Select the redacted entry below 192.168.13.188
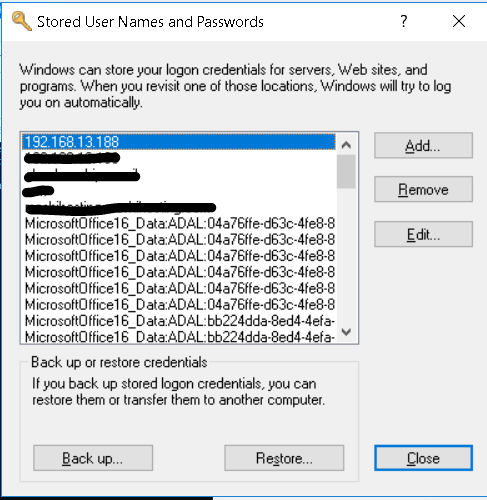Viewport: 487px width, 500px height. 179,158
